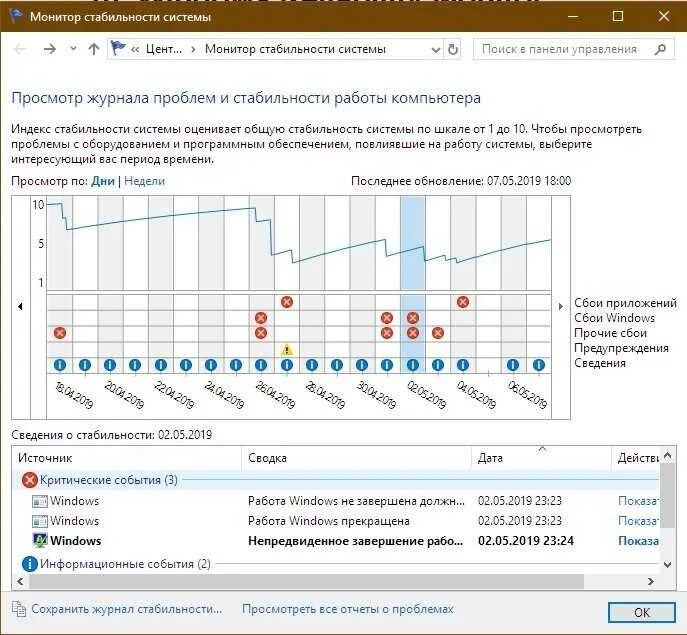This screenshot has width=687, height=635.
Task: Select the information icon for 22.04.2019
Action: pos(160,365)
